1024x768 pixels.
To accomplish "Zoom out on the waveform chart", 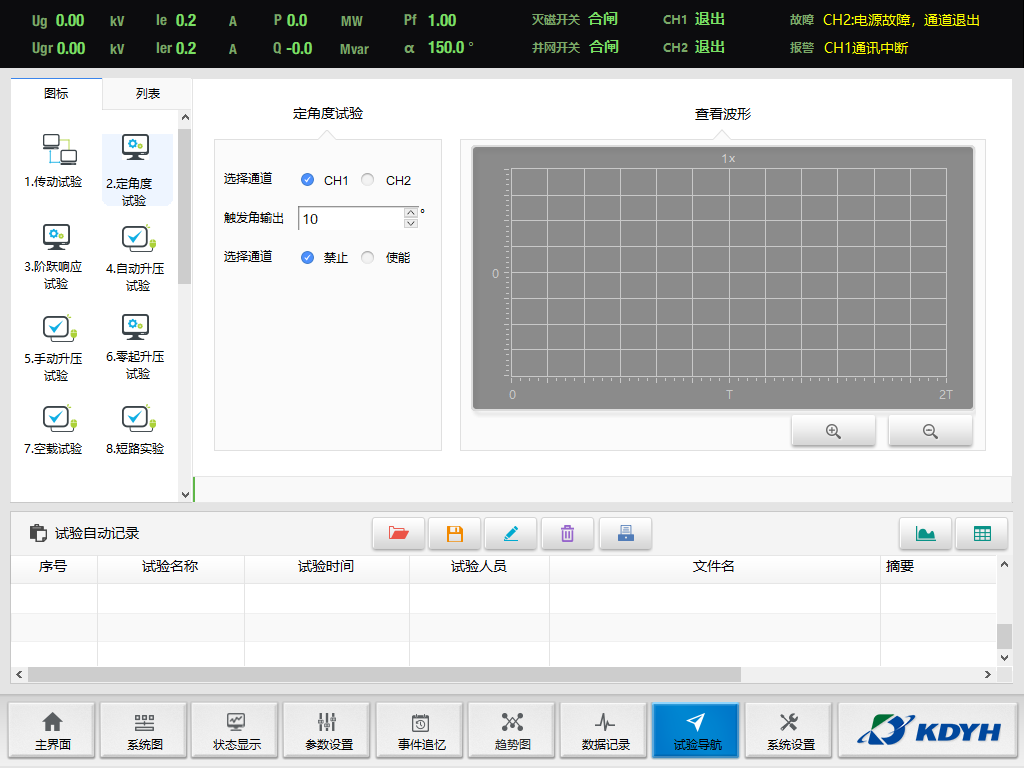I will pos(930,431).
